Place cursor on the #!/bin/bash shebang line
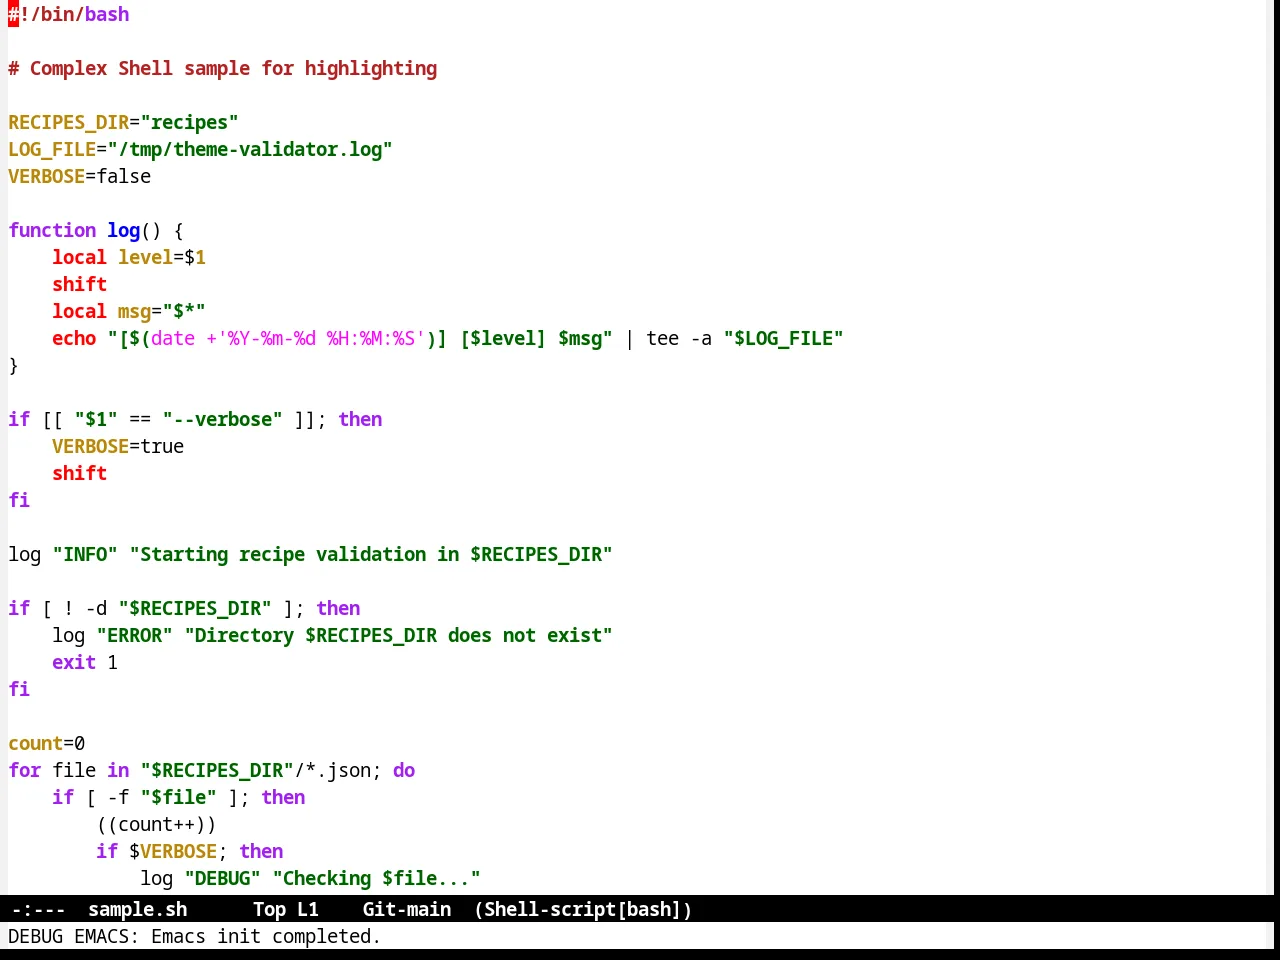1280x960 pixels. [69, 14]
